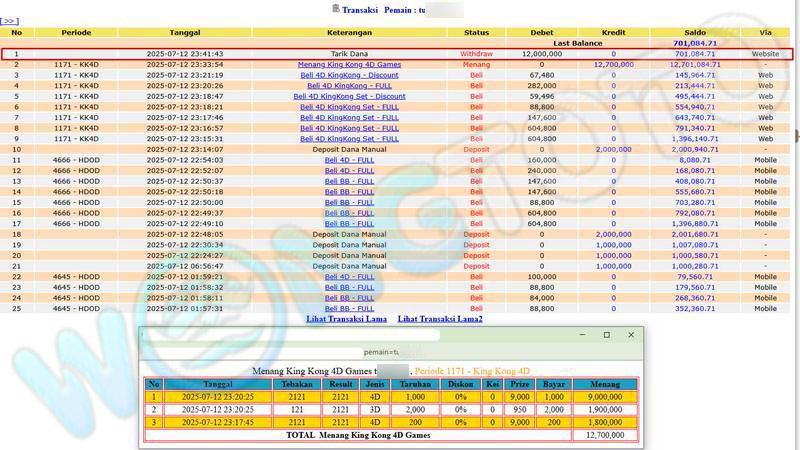Click the Keterangan column header
The height and width of the screenshot is (450, 800).
coord(349,33)
